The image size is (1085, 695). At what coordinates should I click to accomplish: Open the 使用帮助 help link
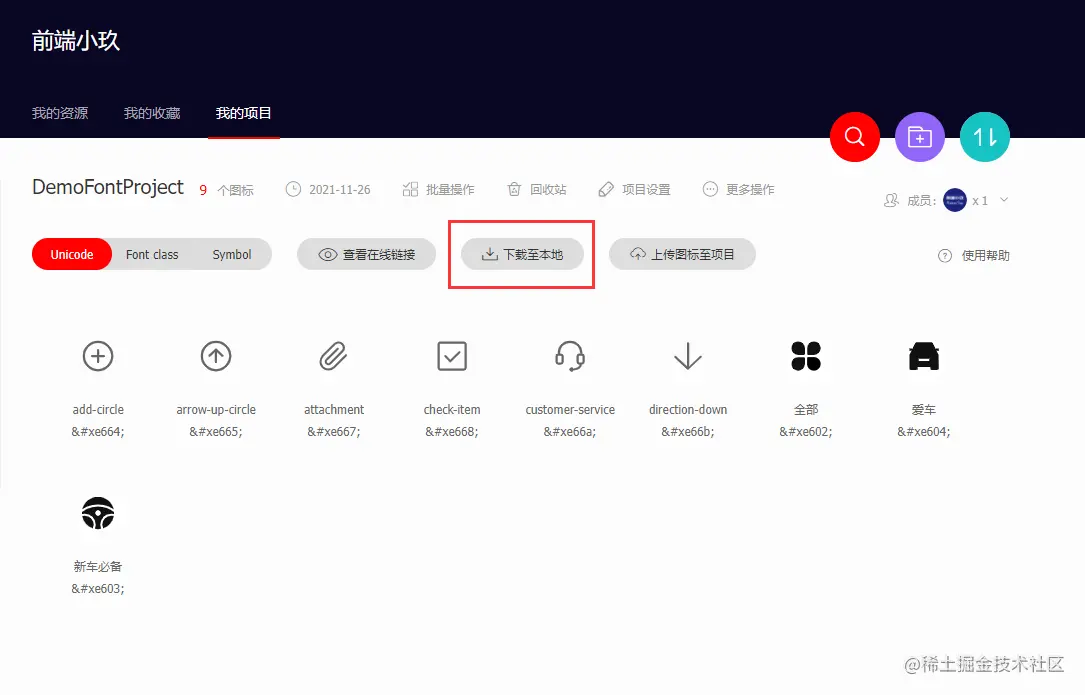click(974, 255)
